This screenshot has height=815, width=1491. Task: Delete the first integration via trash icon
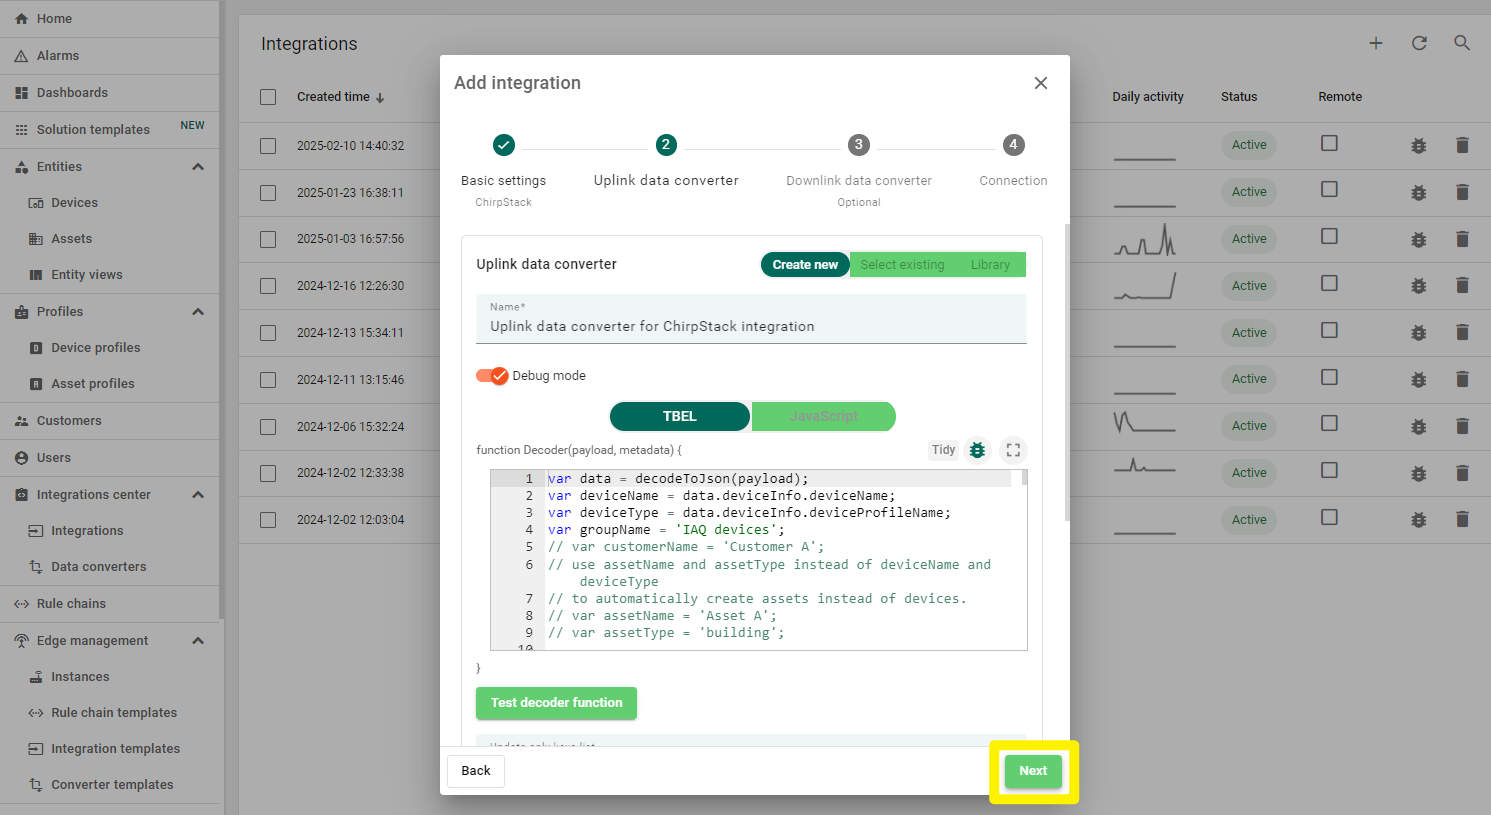tap(1462, 145)
